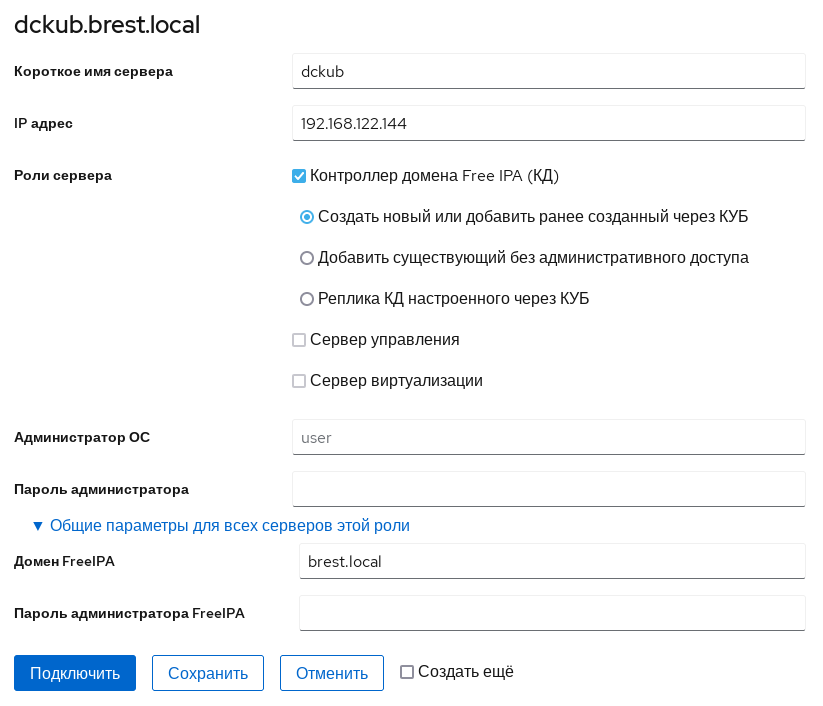Click the 'Сервер управления' label text
823x706 pixels.
pyautogui.click(x=385, y=340)
